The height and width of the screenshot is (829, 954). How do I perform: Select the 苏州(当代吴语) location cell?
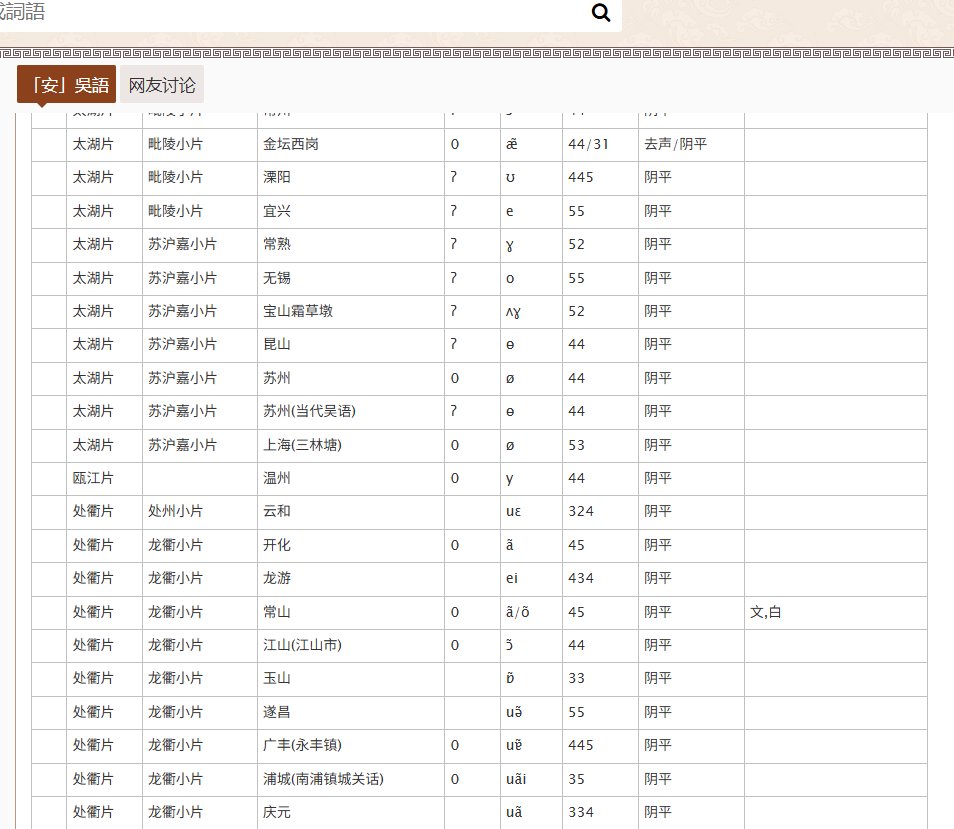[x=350, y=412]
